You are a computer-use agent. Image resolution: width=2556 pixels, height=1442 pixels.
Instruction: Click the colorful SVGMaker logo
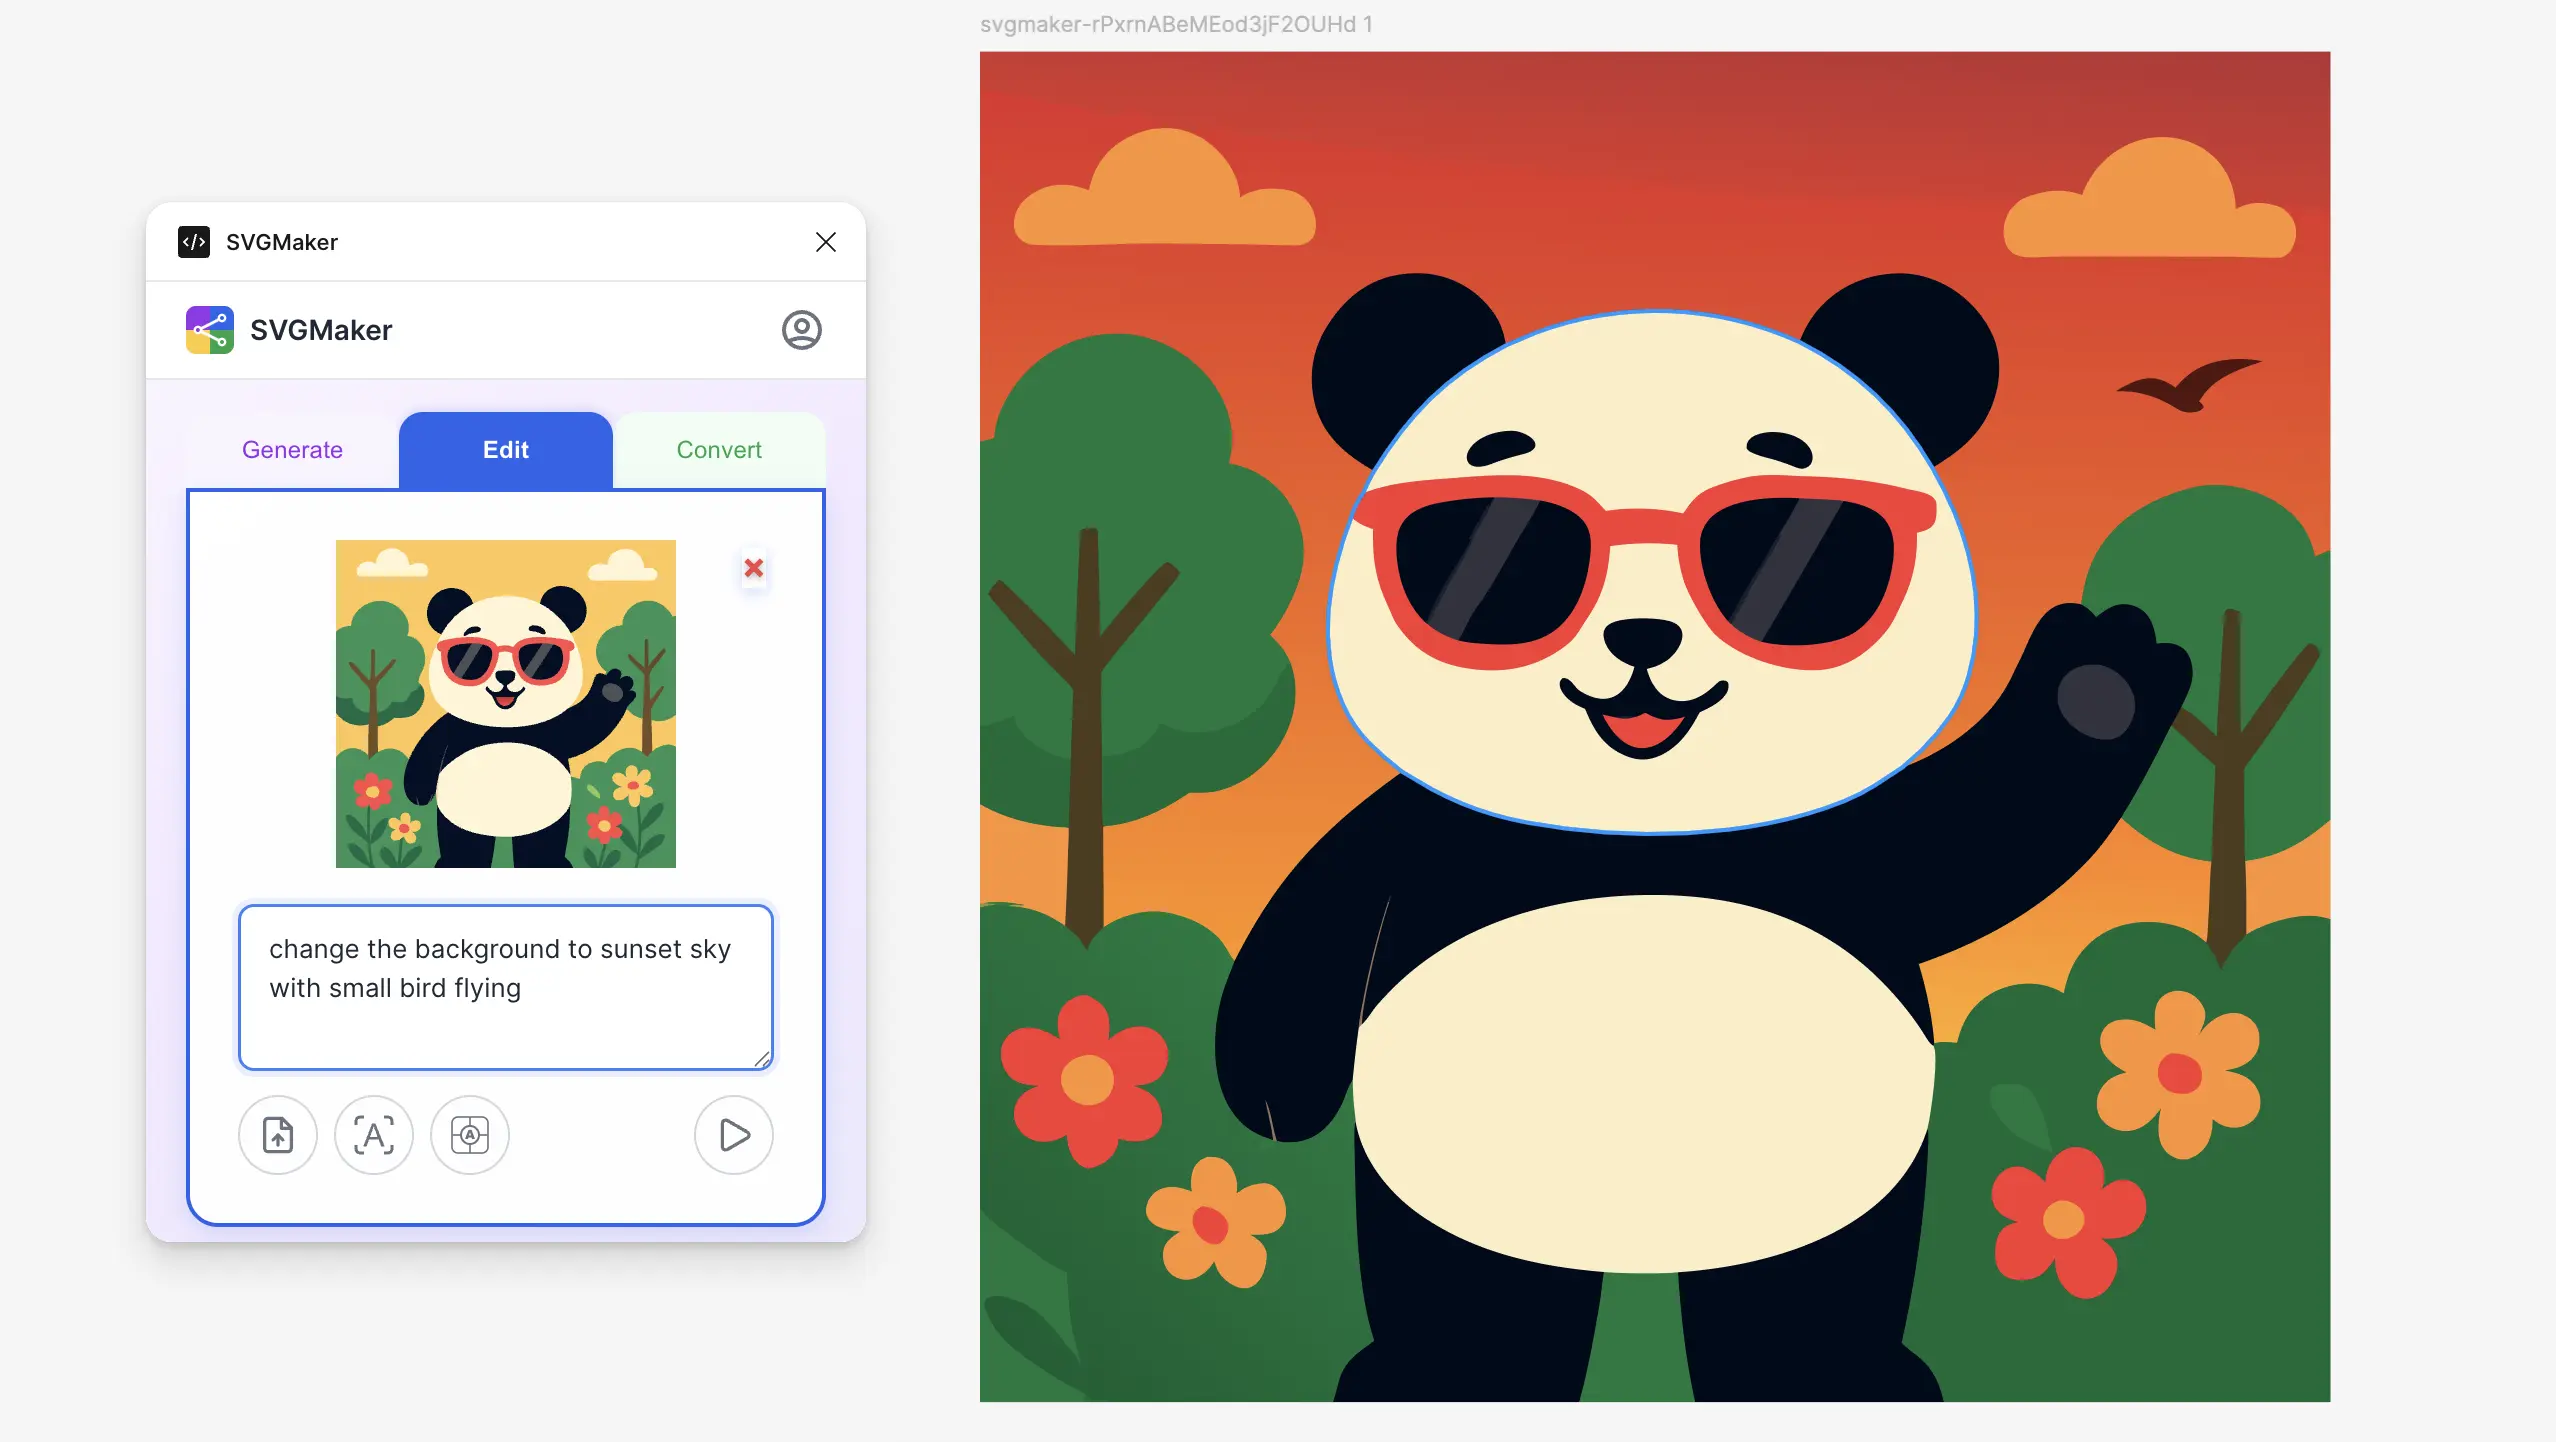click(x=209, y=330)
